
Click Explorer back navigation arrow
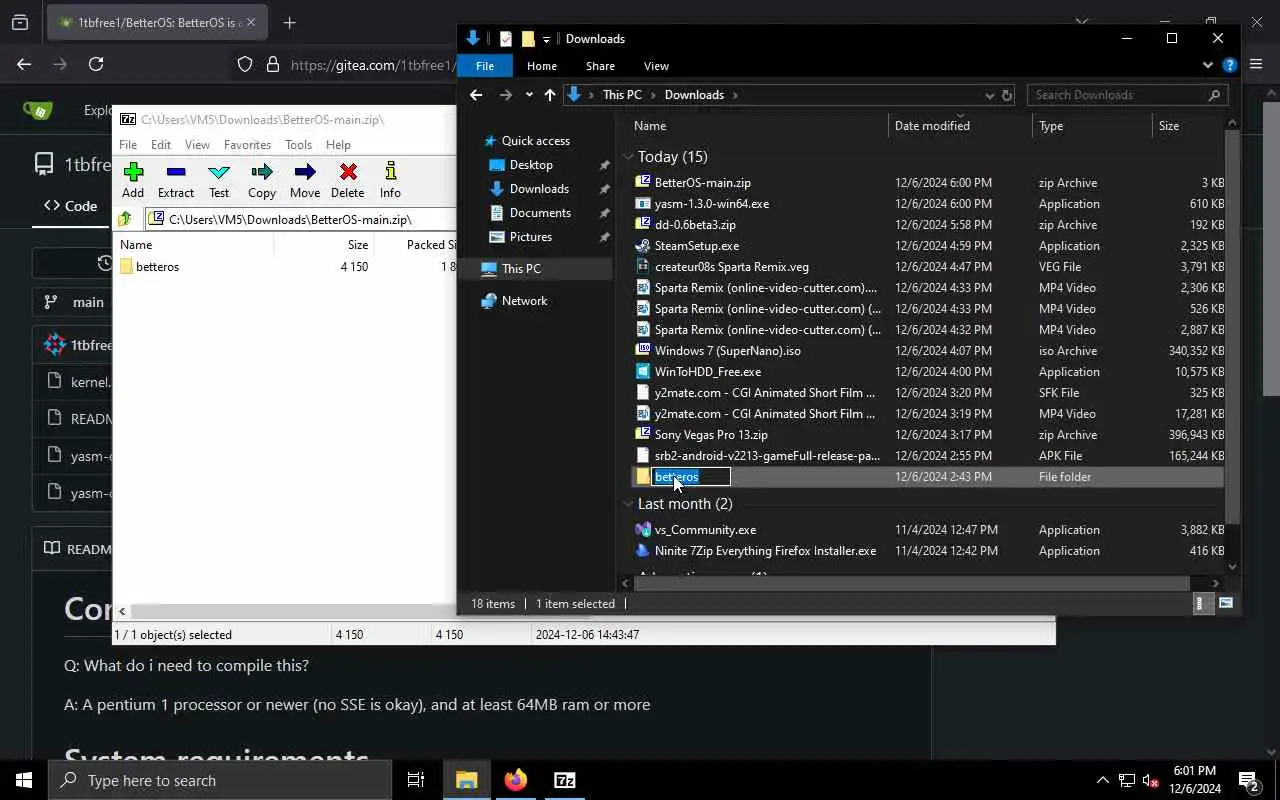pyautogui.click(x=476, y=95)
